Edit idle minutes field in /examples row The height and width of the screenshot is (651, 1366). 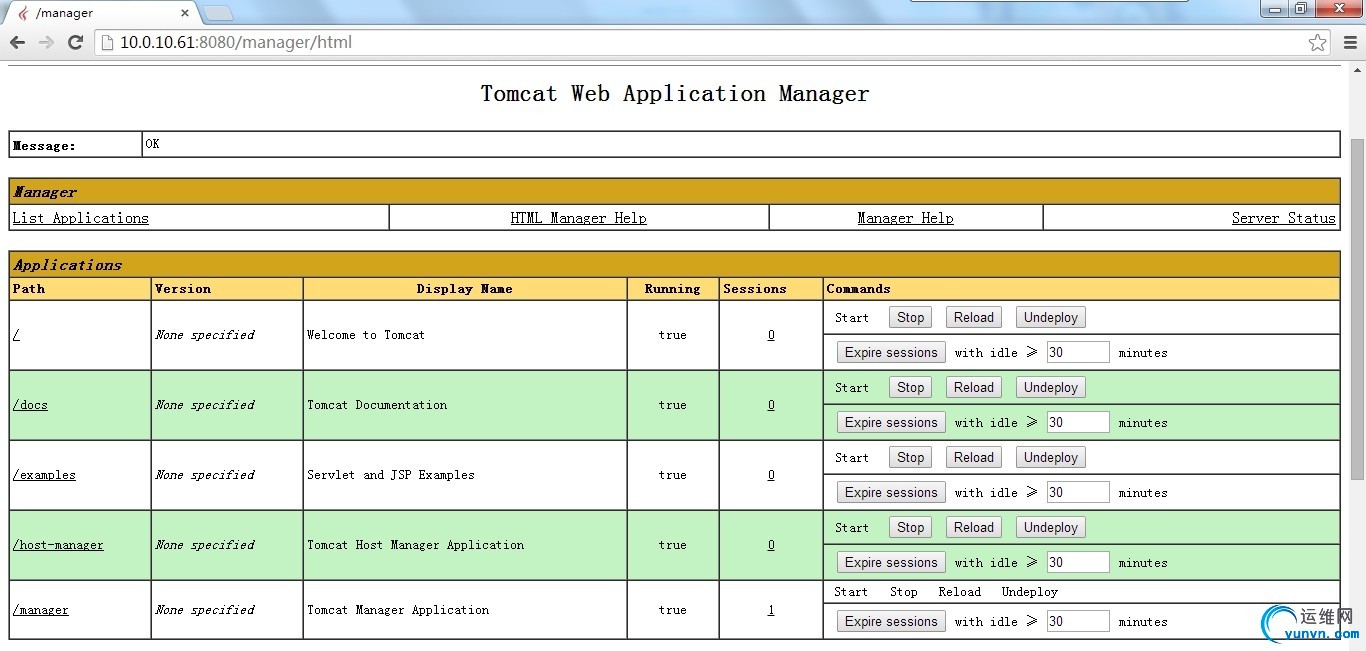[x=1078, y=492]
